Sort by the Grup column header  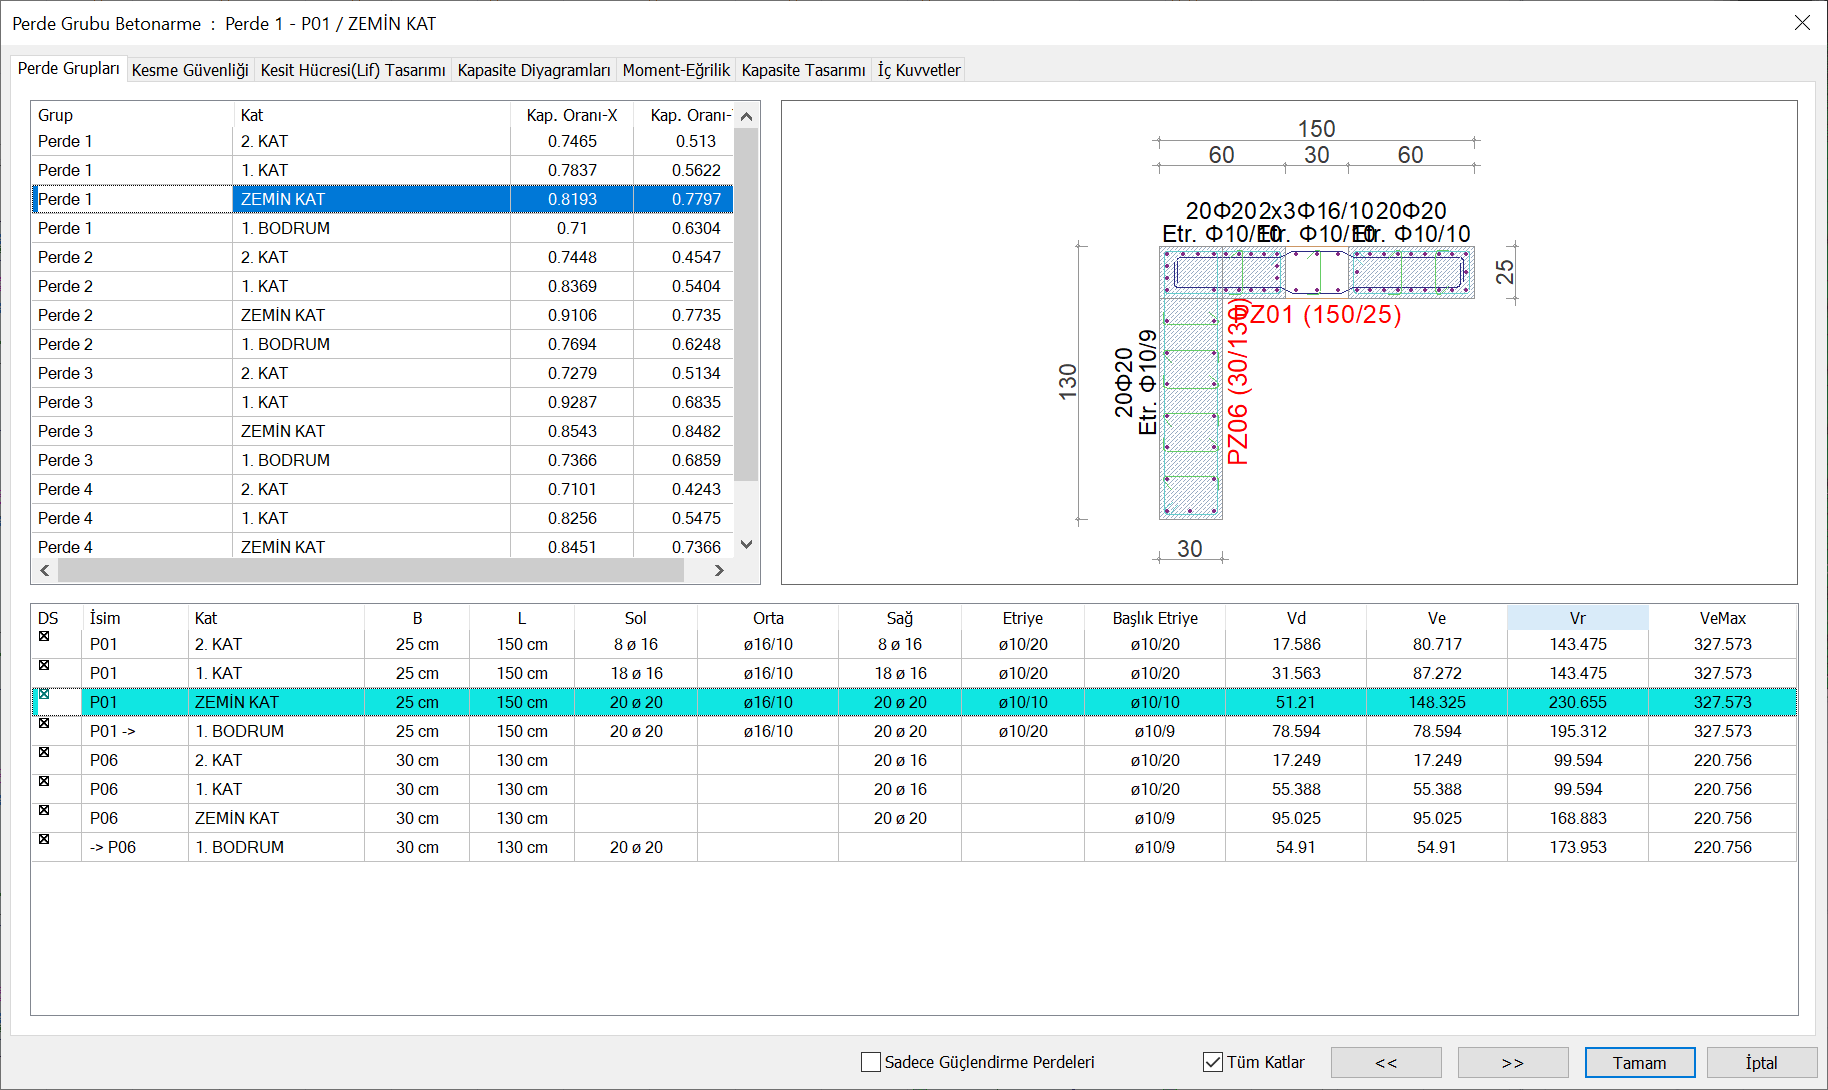click(x=133, y=115)
